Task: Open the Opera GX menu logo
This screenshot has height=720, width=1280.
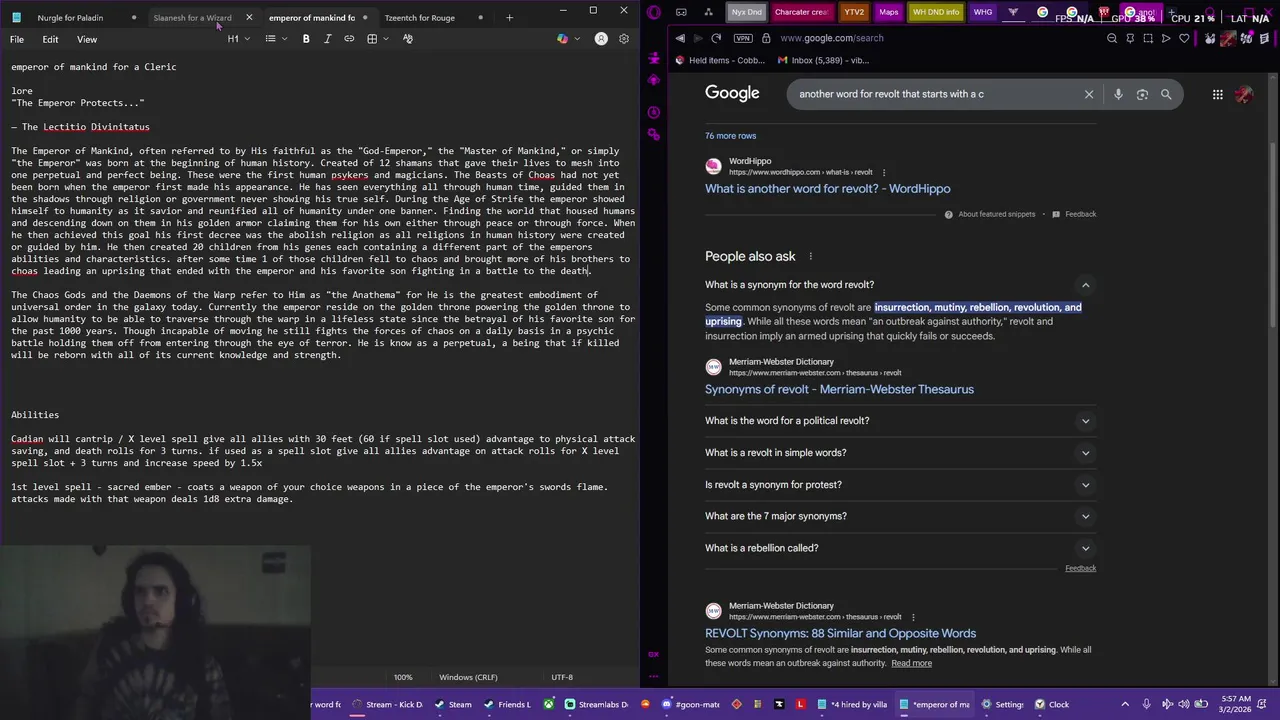Action: coord(654,12)
